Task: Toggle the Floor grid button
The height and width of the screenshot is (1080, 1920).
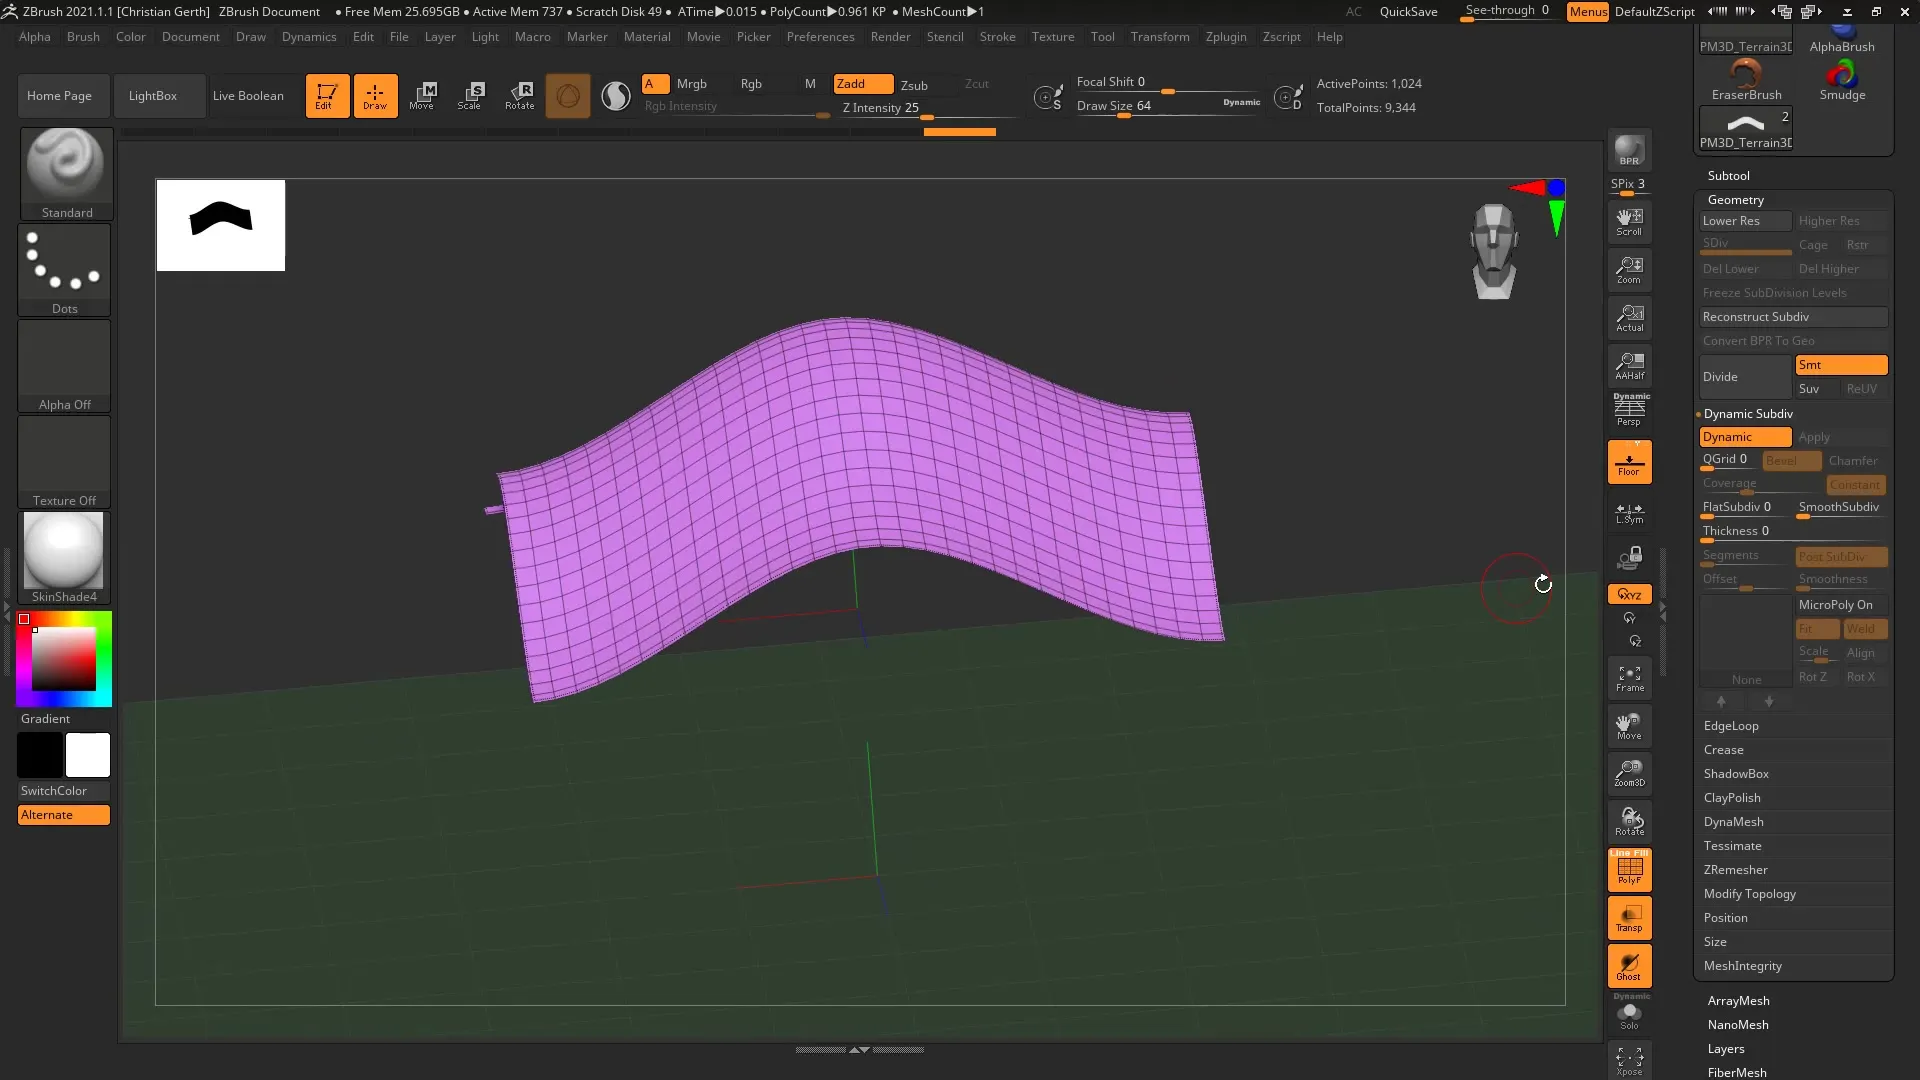Action: coord(1629,462)
